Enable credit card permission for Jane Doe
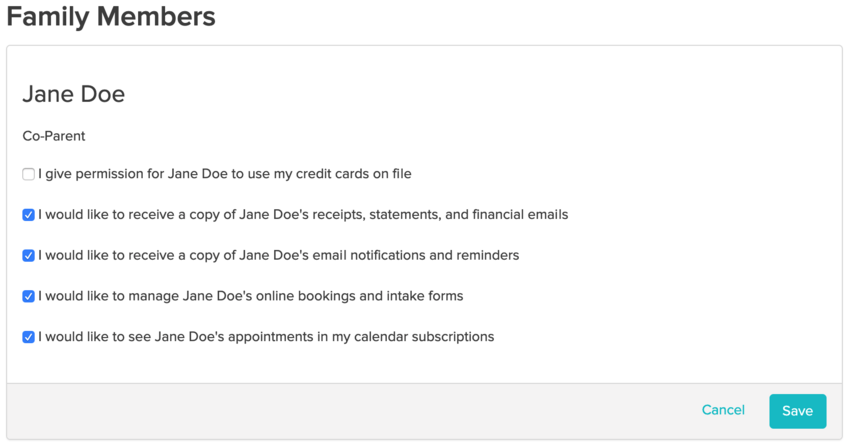This screenshot has width=850, height=446. click(x=29, y=174)
